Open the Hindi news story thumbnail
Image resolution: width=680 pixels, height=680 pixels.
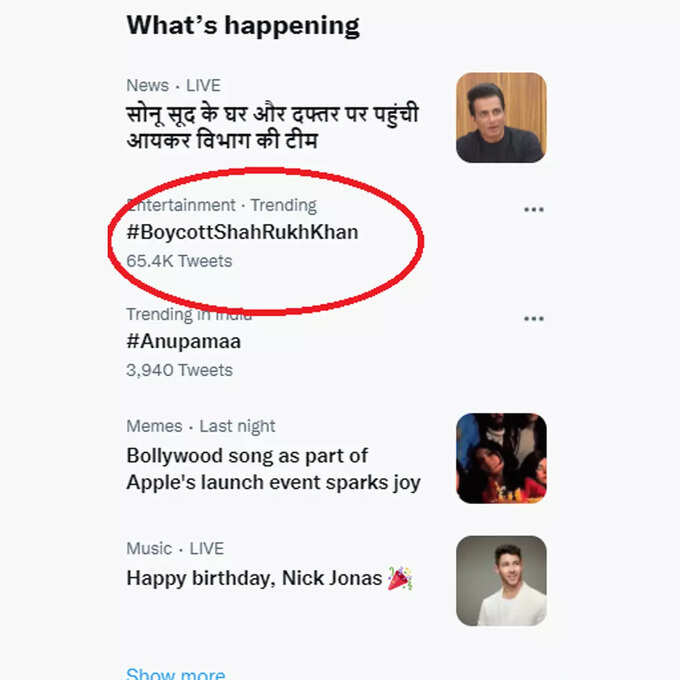pos(501,118)
